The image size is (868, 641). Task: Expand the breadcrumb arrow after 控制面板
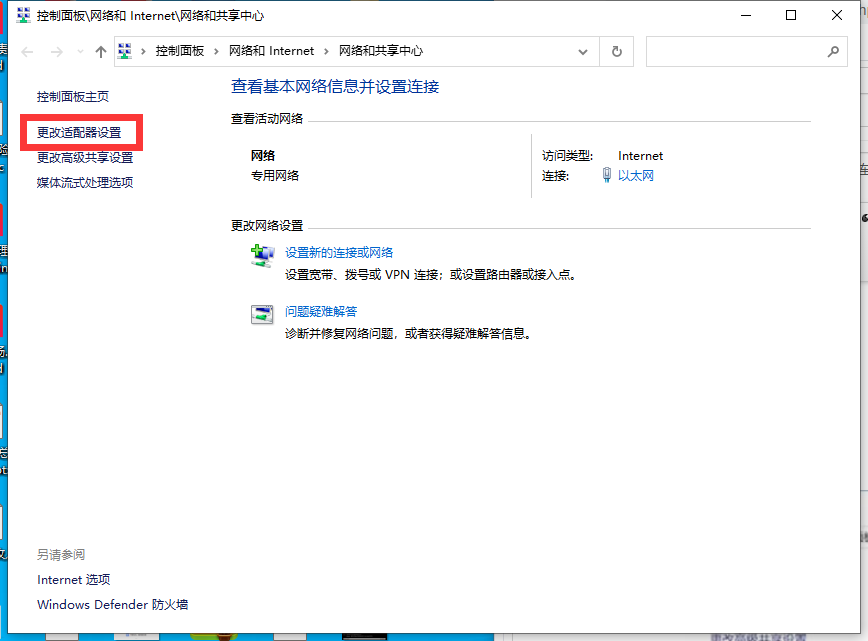pos(219,50)
